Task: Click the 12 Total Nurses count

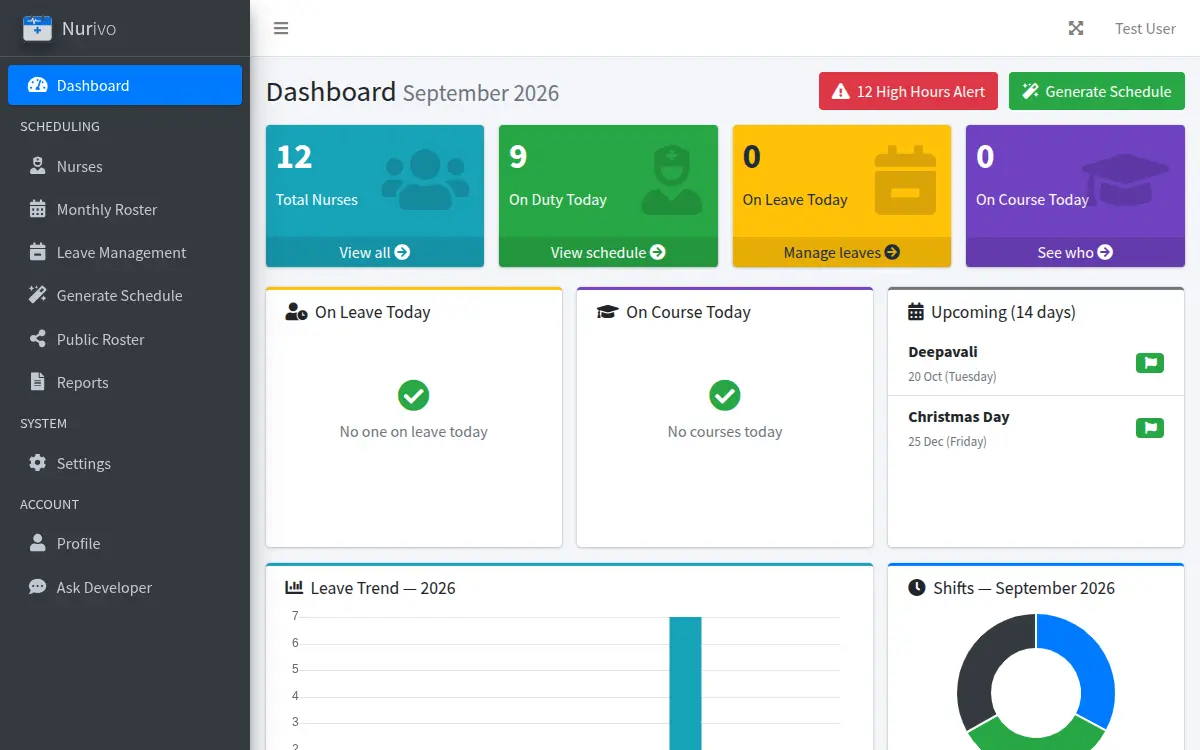Action: [294, 156]
